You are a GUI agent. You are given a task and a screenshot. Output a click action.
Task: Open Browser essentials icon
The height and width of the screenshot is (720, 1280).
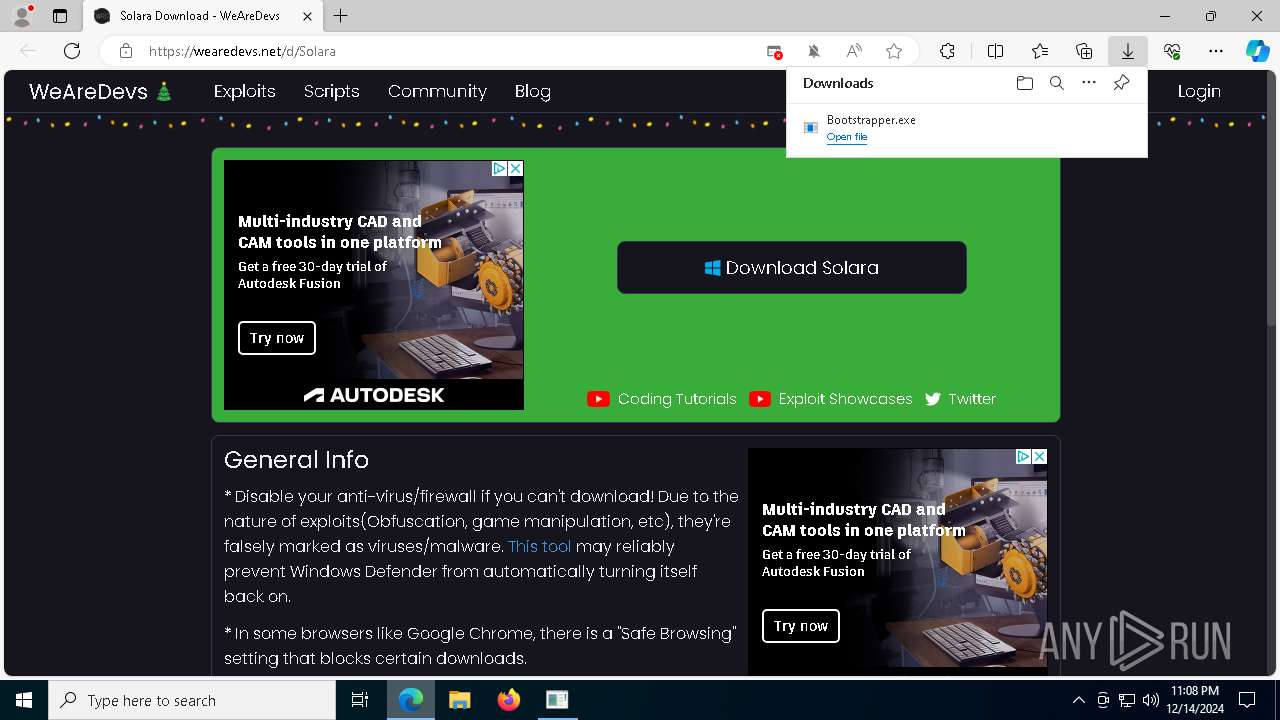(x=1172, y=51)
